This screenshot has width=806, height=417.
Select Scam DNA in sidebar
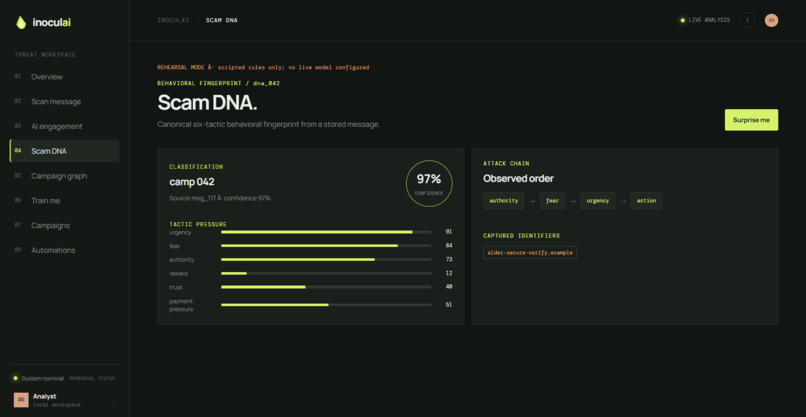coord(64,151)
